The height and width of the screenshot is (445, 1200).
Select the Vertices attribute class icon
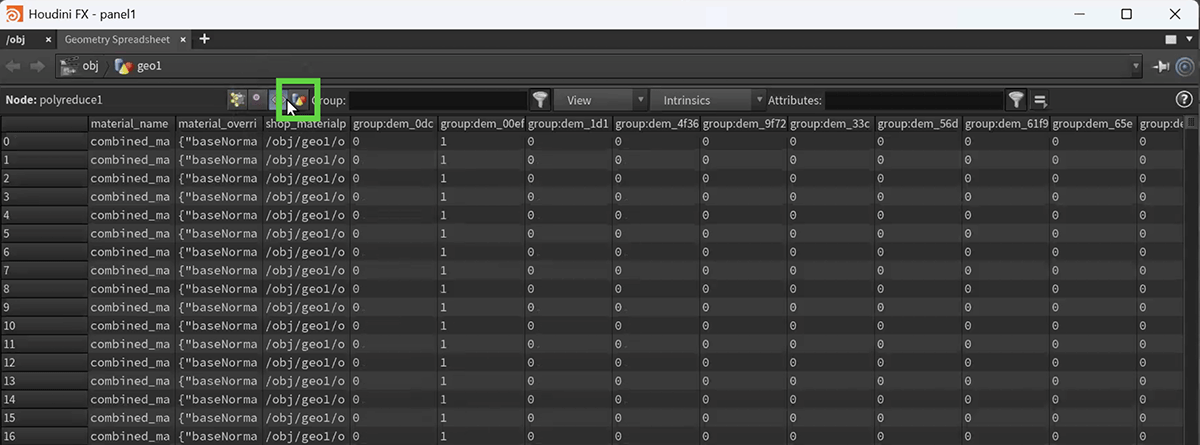[257, 100]
